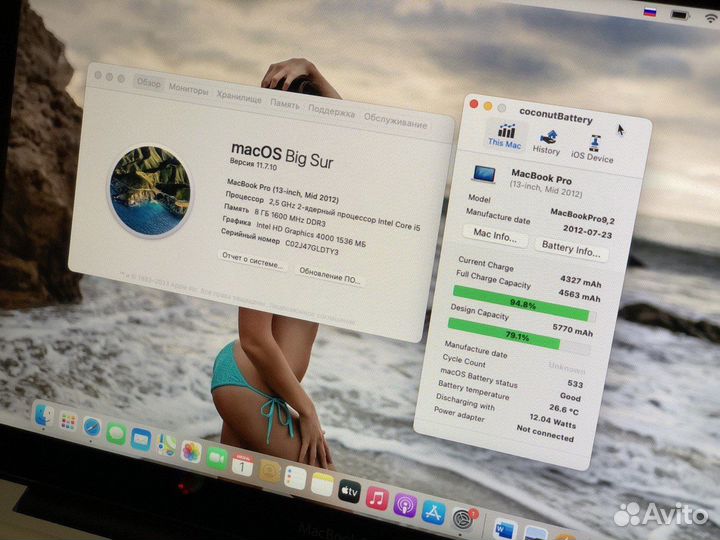Open System Preferences with update badge
The width and height of the screenshot is (720, 540).
(463, 519)
